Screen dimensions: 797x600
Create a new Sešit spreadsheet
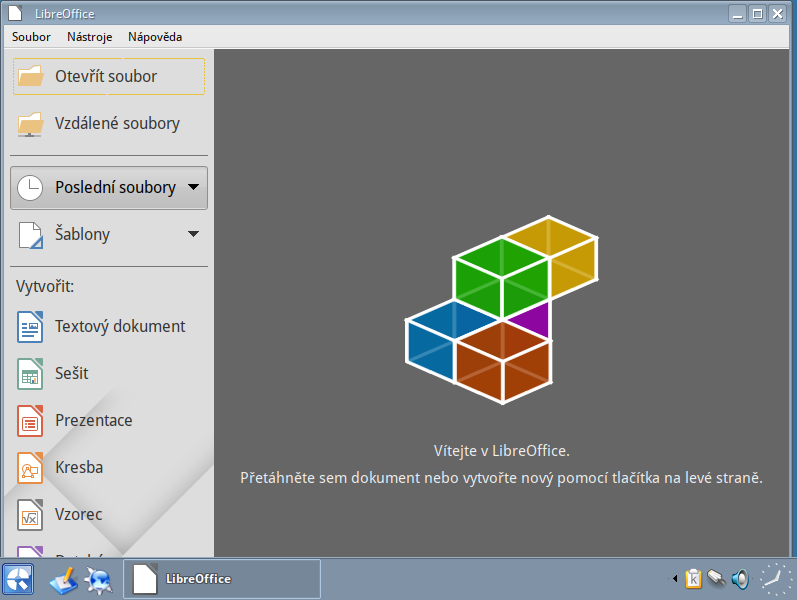[109, 374]
